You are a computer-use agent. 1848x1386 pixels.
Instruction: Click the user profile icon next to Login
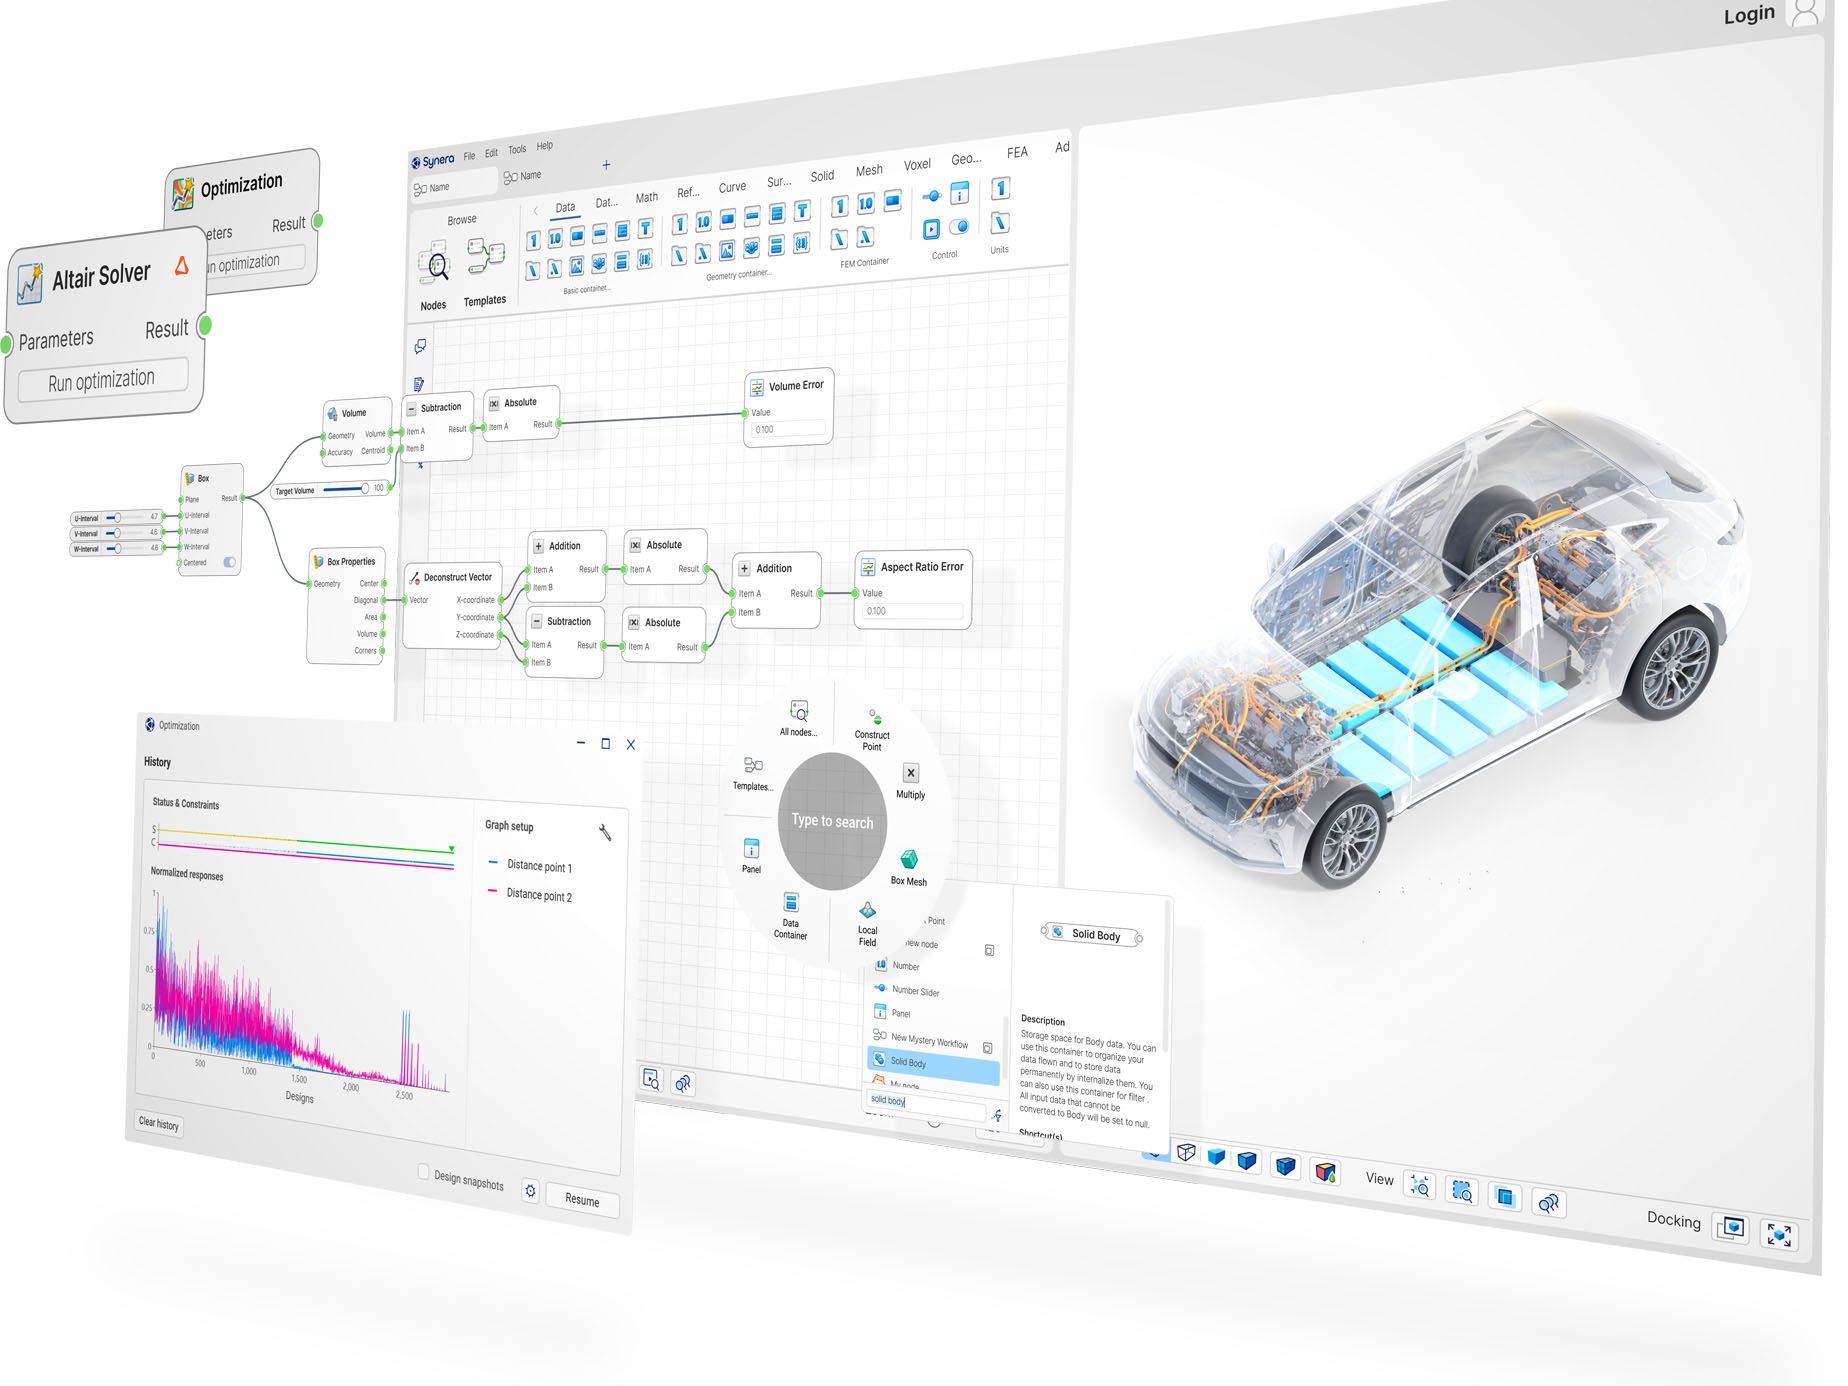point(1804,11)
